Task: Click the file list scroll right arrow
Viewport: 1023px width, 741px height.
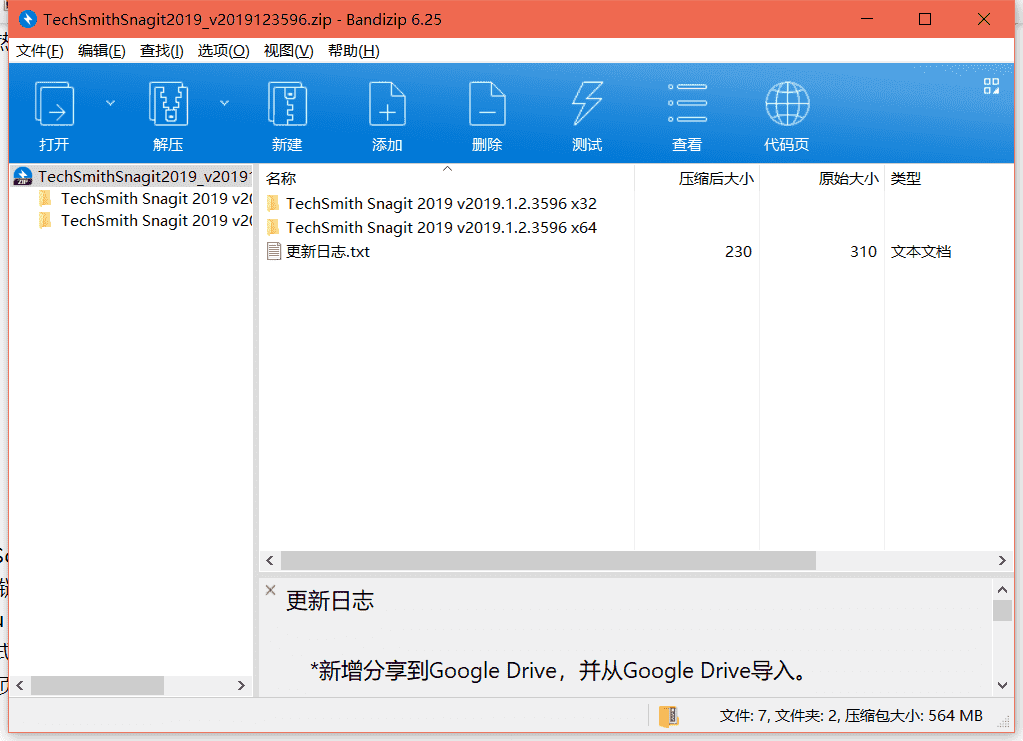Action: pyautogui.click(x=1002, y=560)
